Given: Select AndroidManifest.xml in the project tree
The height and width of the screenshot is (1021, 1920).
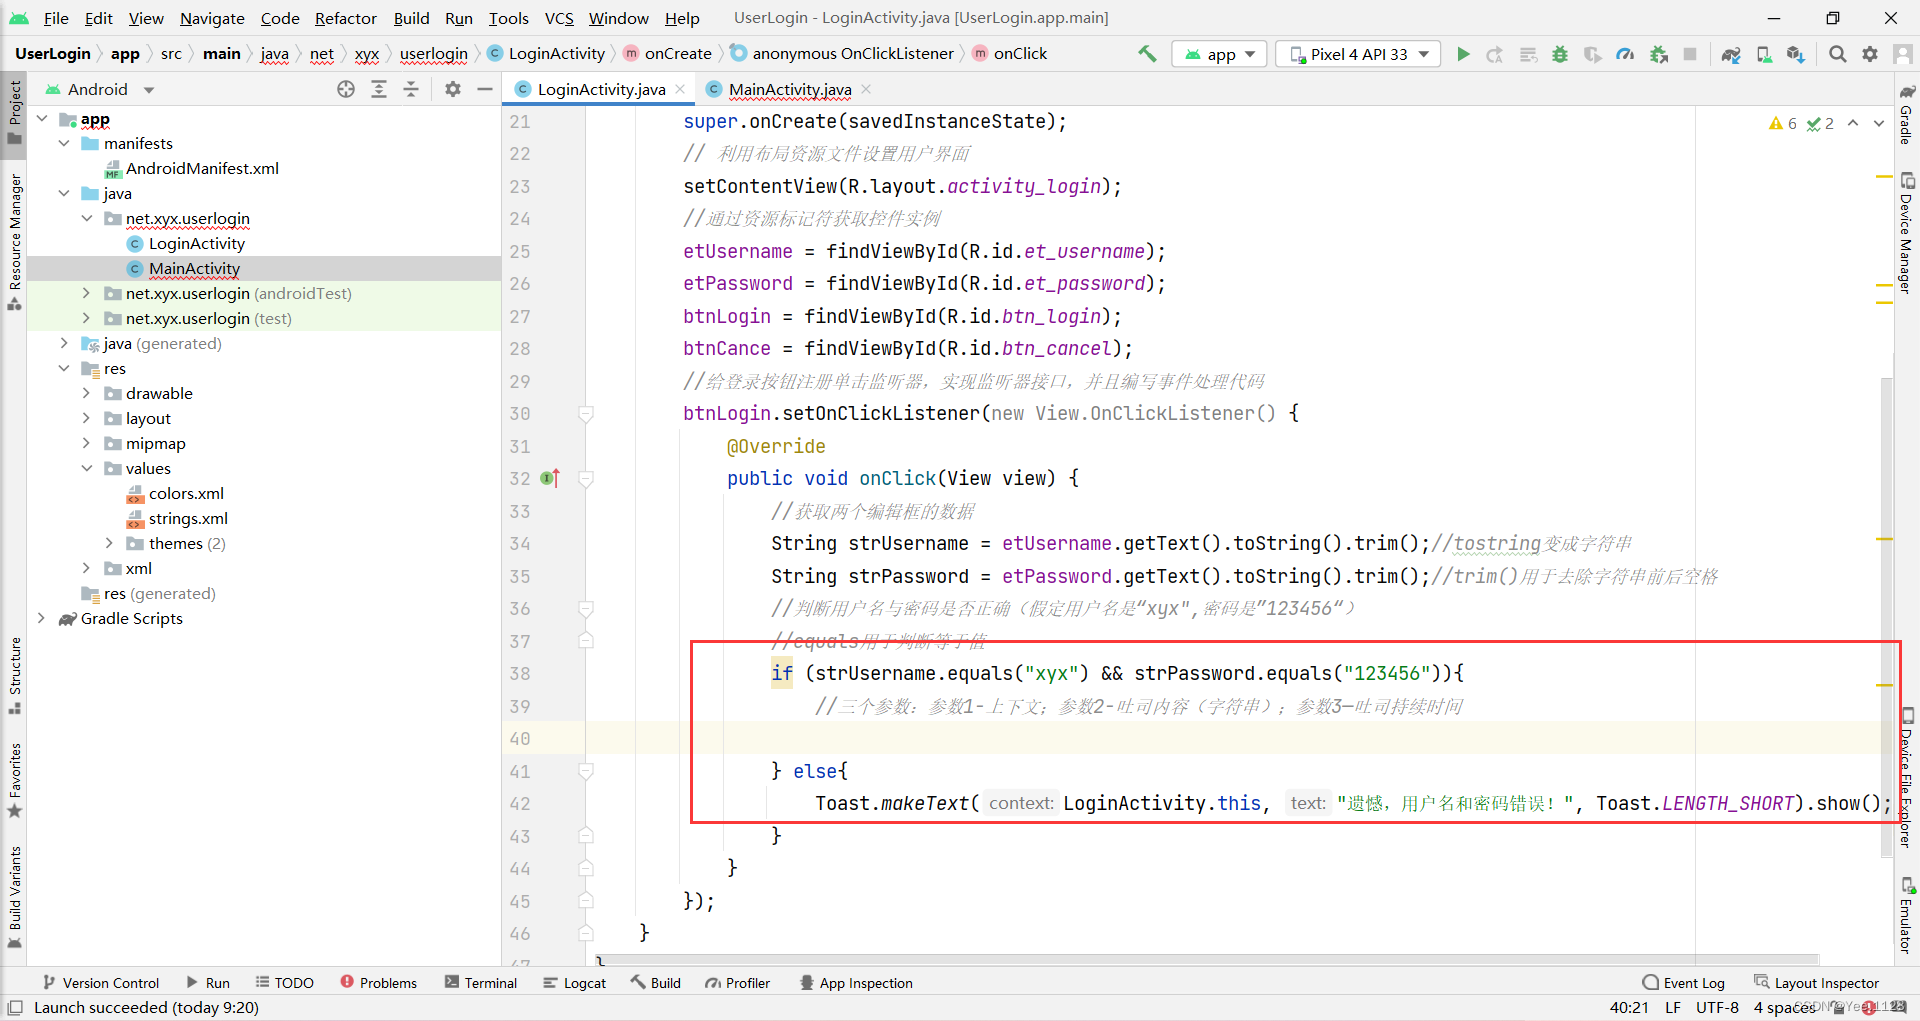Looking at the screenshot, I should pyautogui.click(x=202, y=168).
